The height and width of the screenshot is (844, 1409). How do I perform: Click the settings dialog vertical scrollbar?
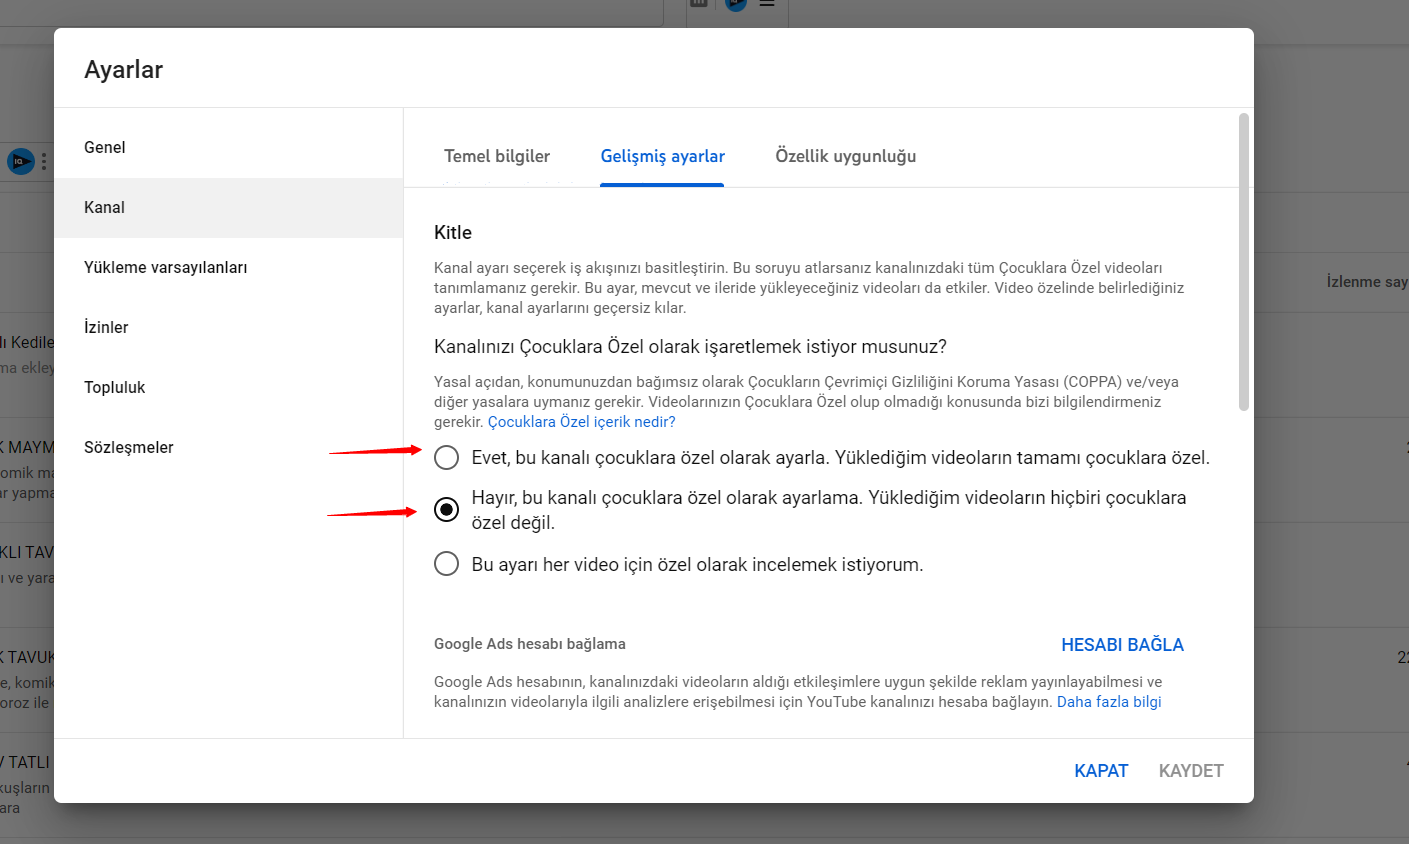[x=1244, y=262]
